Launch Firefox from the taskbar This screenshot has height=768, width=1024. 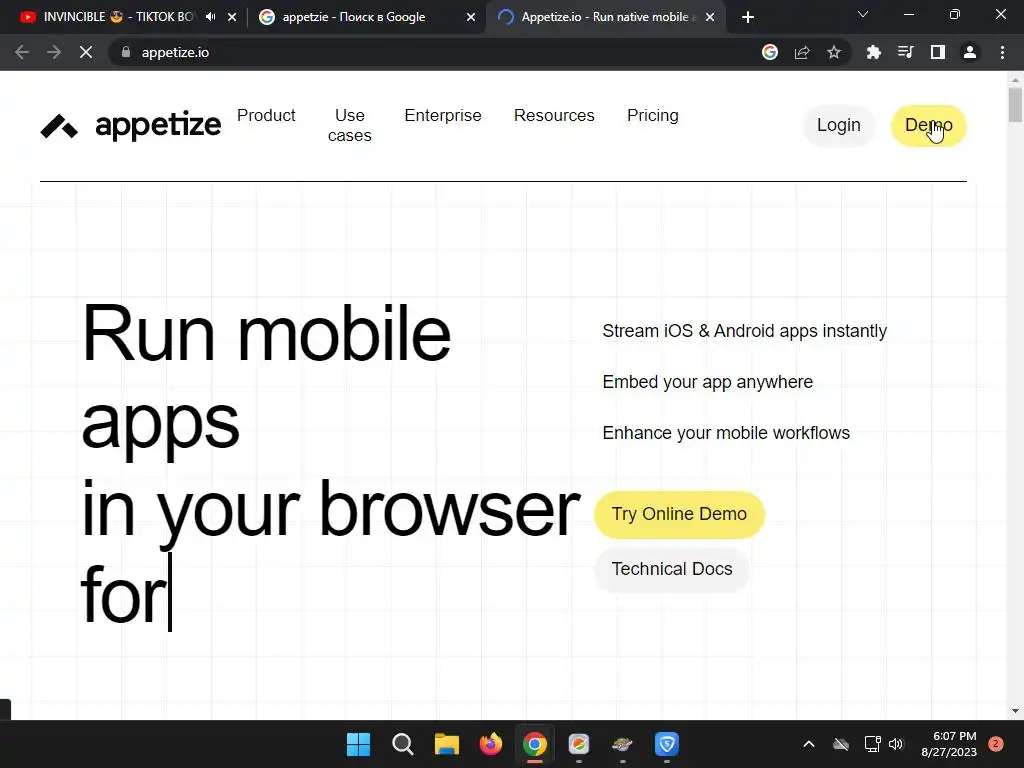pos(490,744)
